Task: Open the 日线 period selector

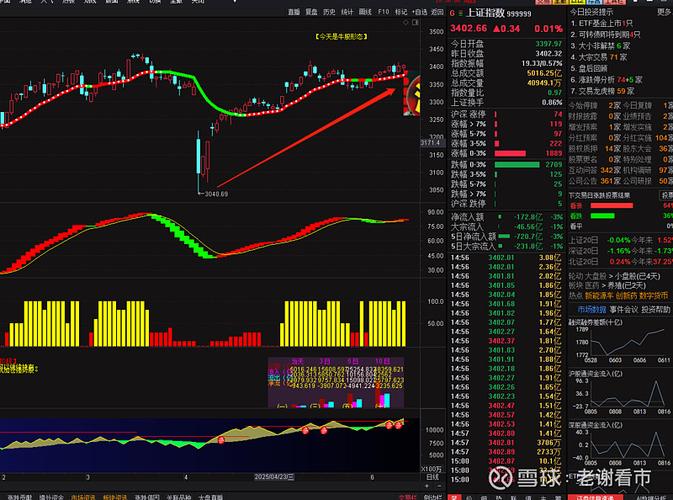Action: [x=433, y=477]
